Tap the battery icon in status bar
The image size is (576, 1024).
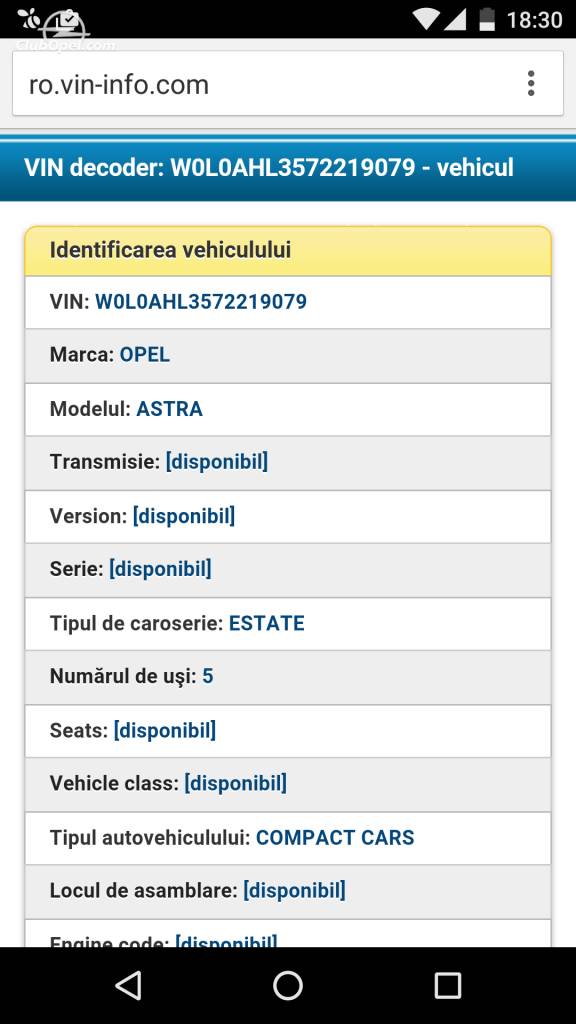click(487, 19)
